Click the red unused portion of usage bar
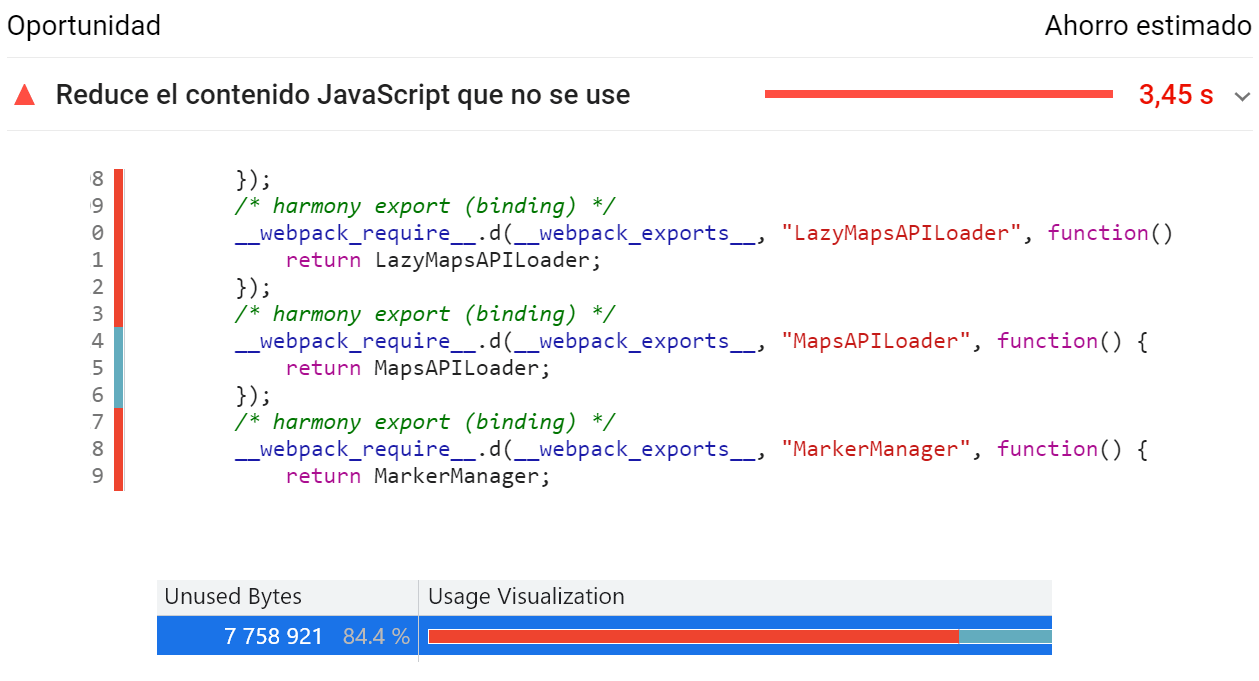 tap(693, 636)
